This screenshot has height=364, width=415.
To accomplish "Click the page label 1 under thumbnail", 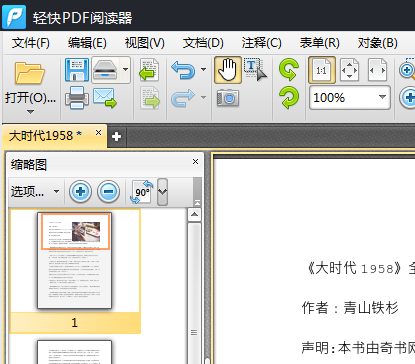I will pyautogui.click(x=75, y=323).
